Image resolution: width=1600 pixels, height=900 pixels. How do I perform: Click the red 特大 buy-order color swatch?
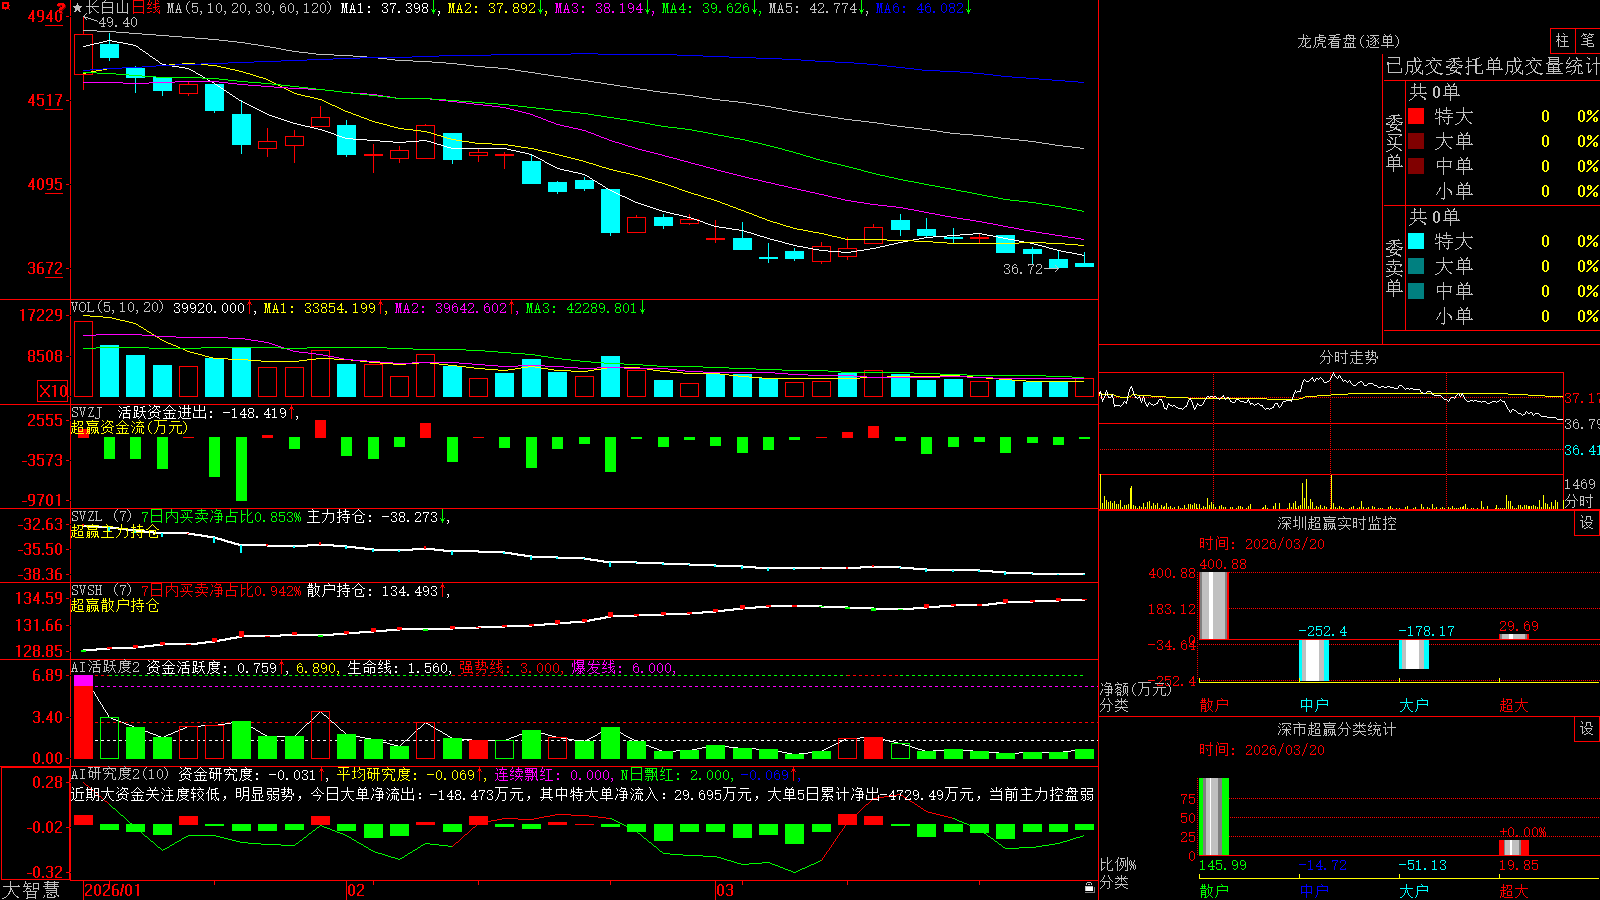1416,116
